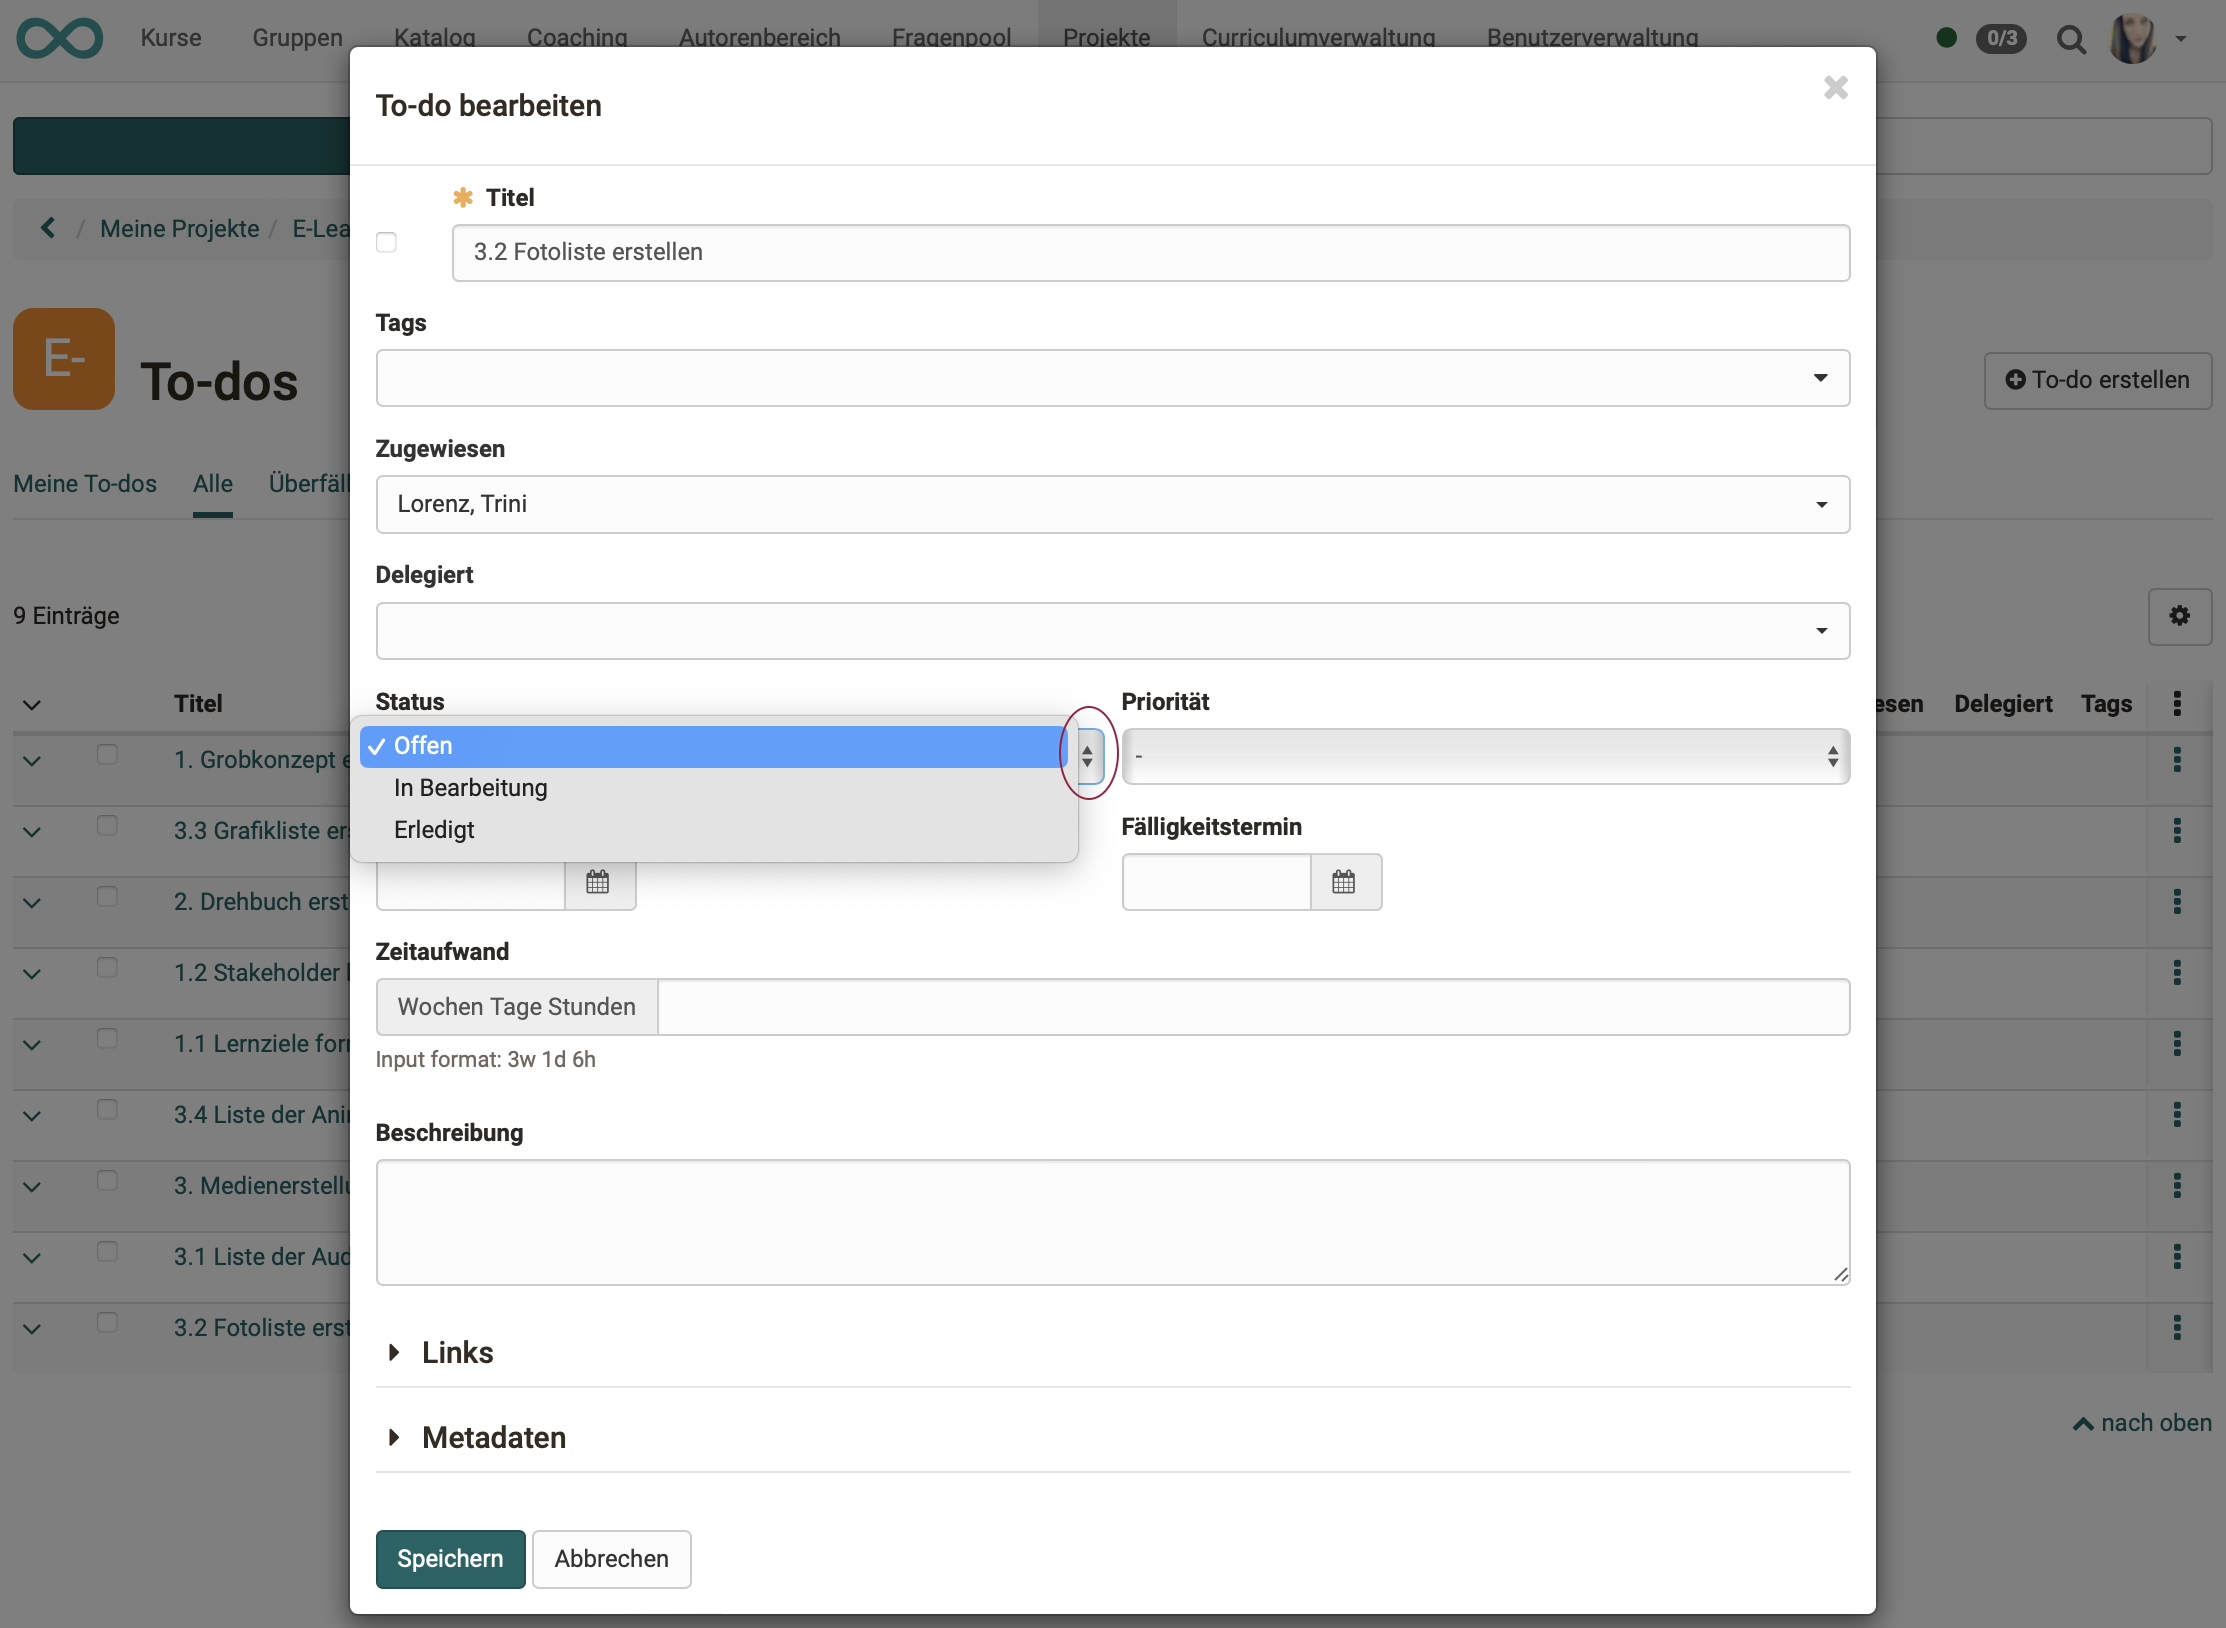
Task: Click the table settings gear icon
Action: point(2179,616)
